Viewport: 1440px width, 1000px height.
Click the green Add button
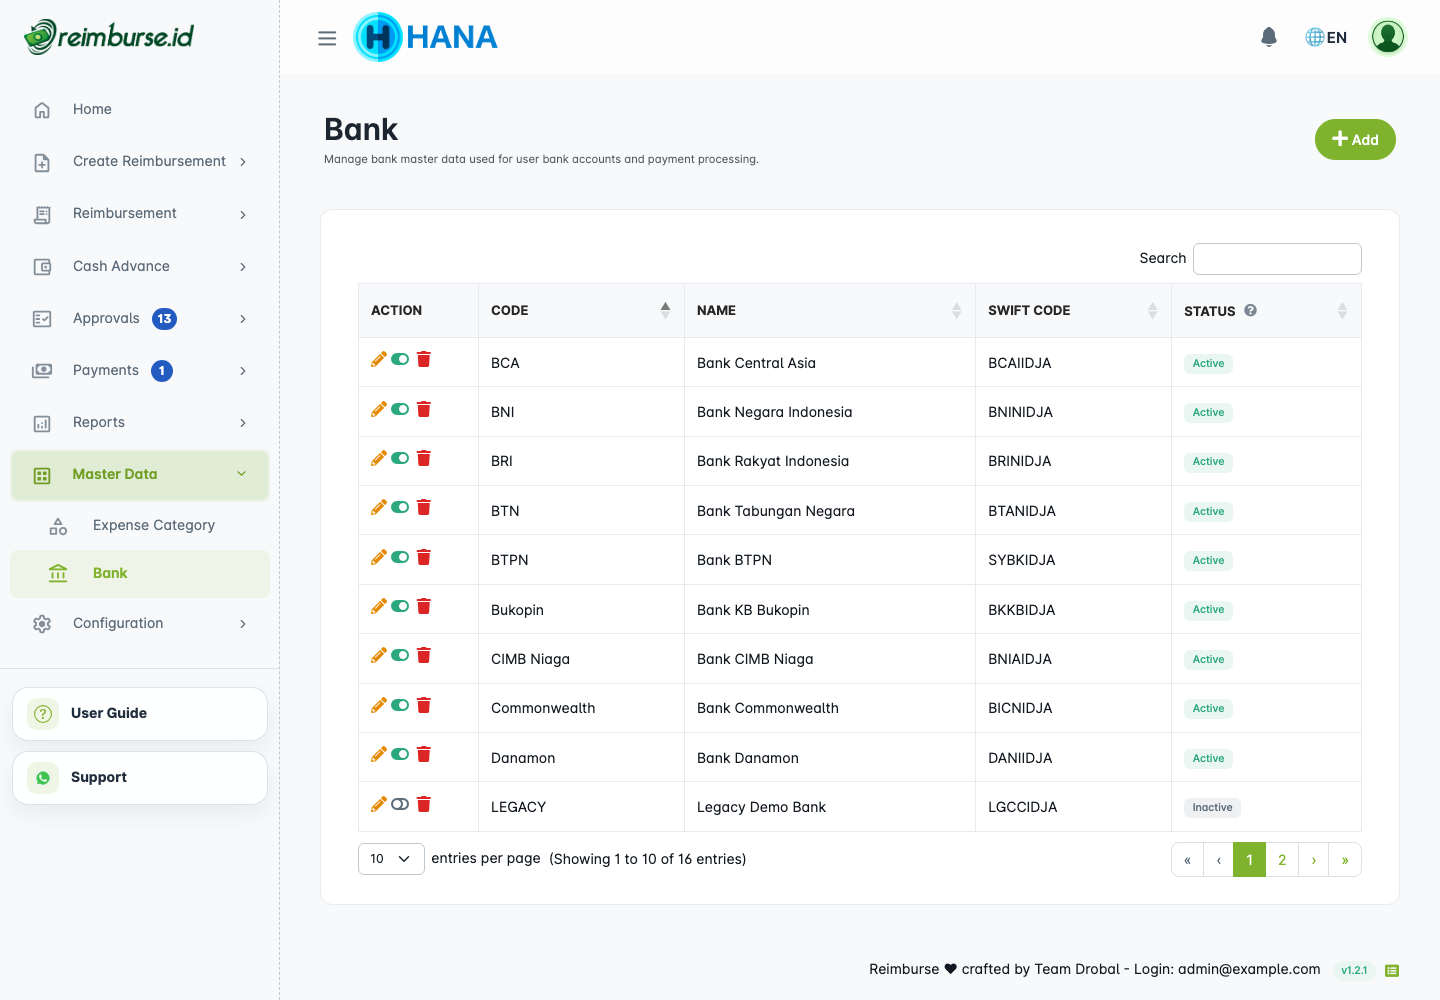pos(1355,139)
